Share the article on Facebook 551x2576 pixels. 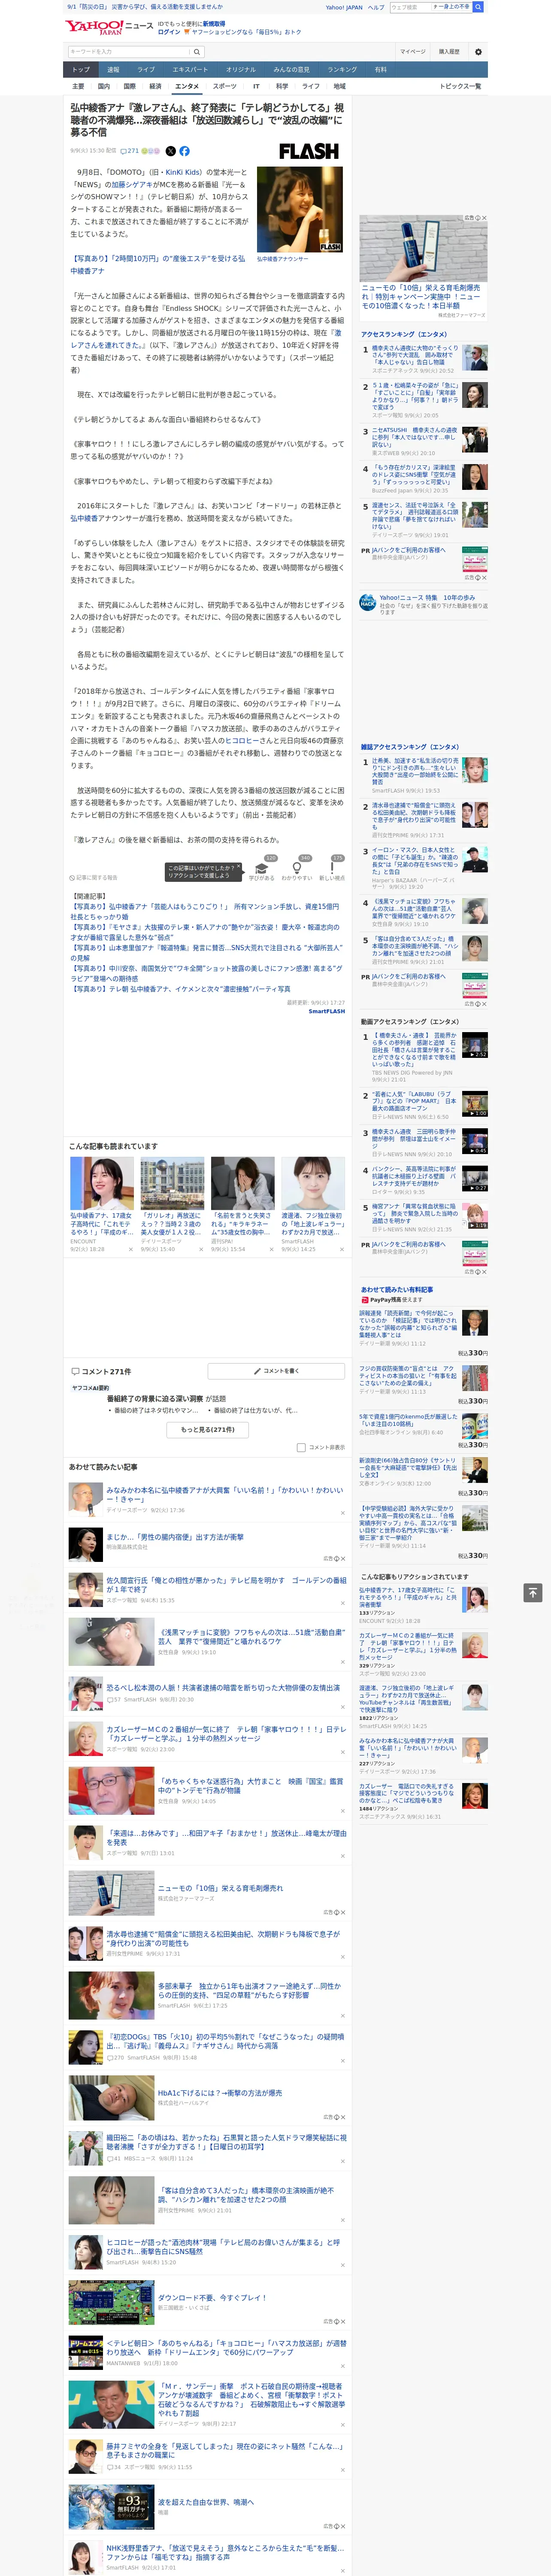coord(184,151)
